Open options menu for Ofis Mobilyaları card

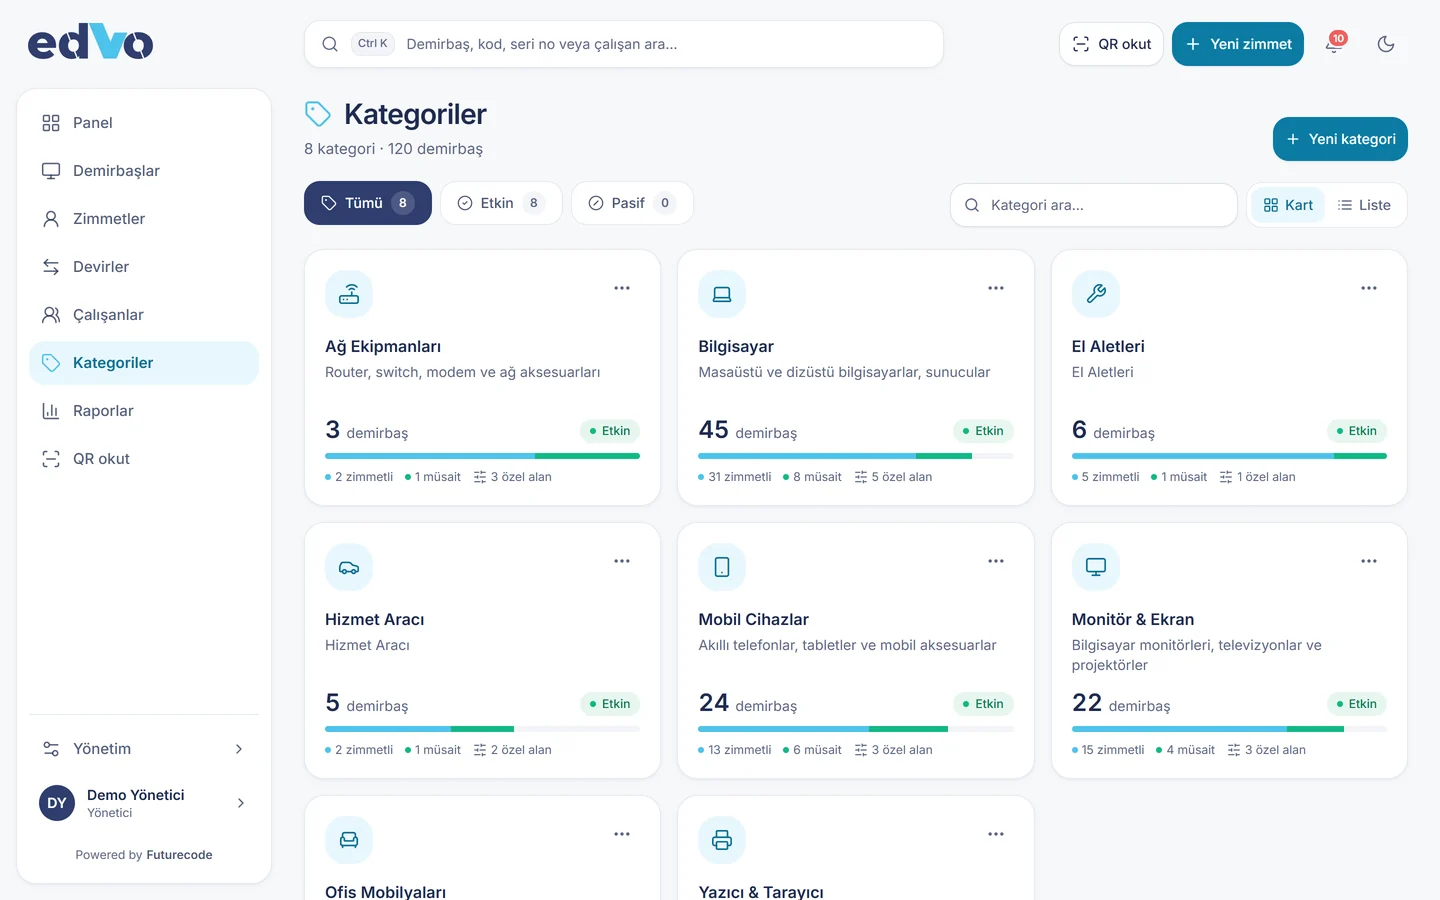point(622,834)
